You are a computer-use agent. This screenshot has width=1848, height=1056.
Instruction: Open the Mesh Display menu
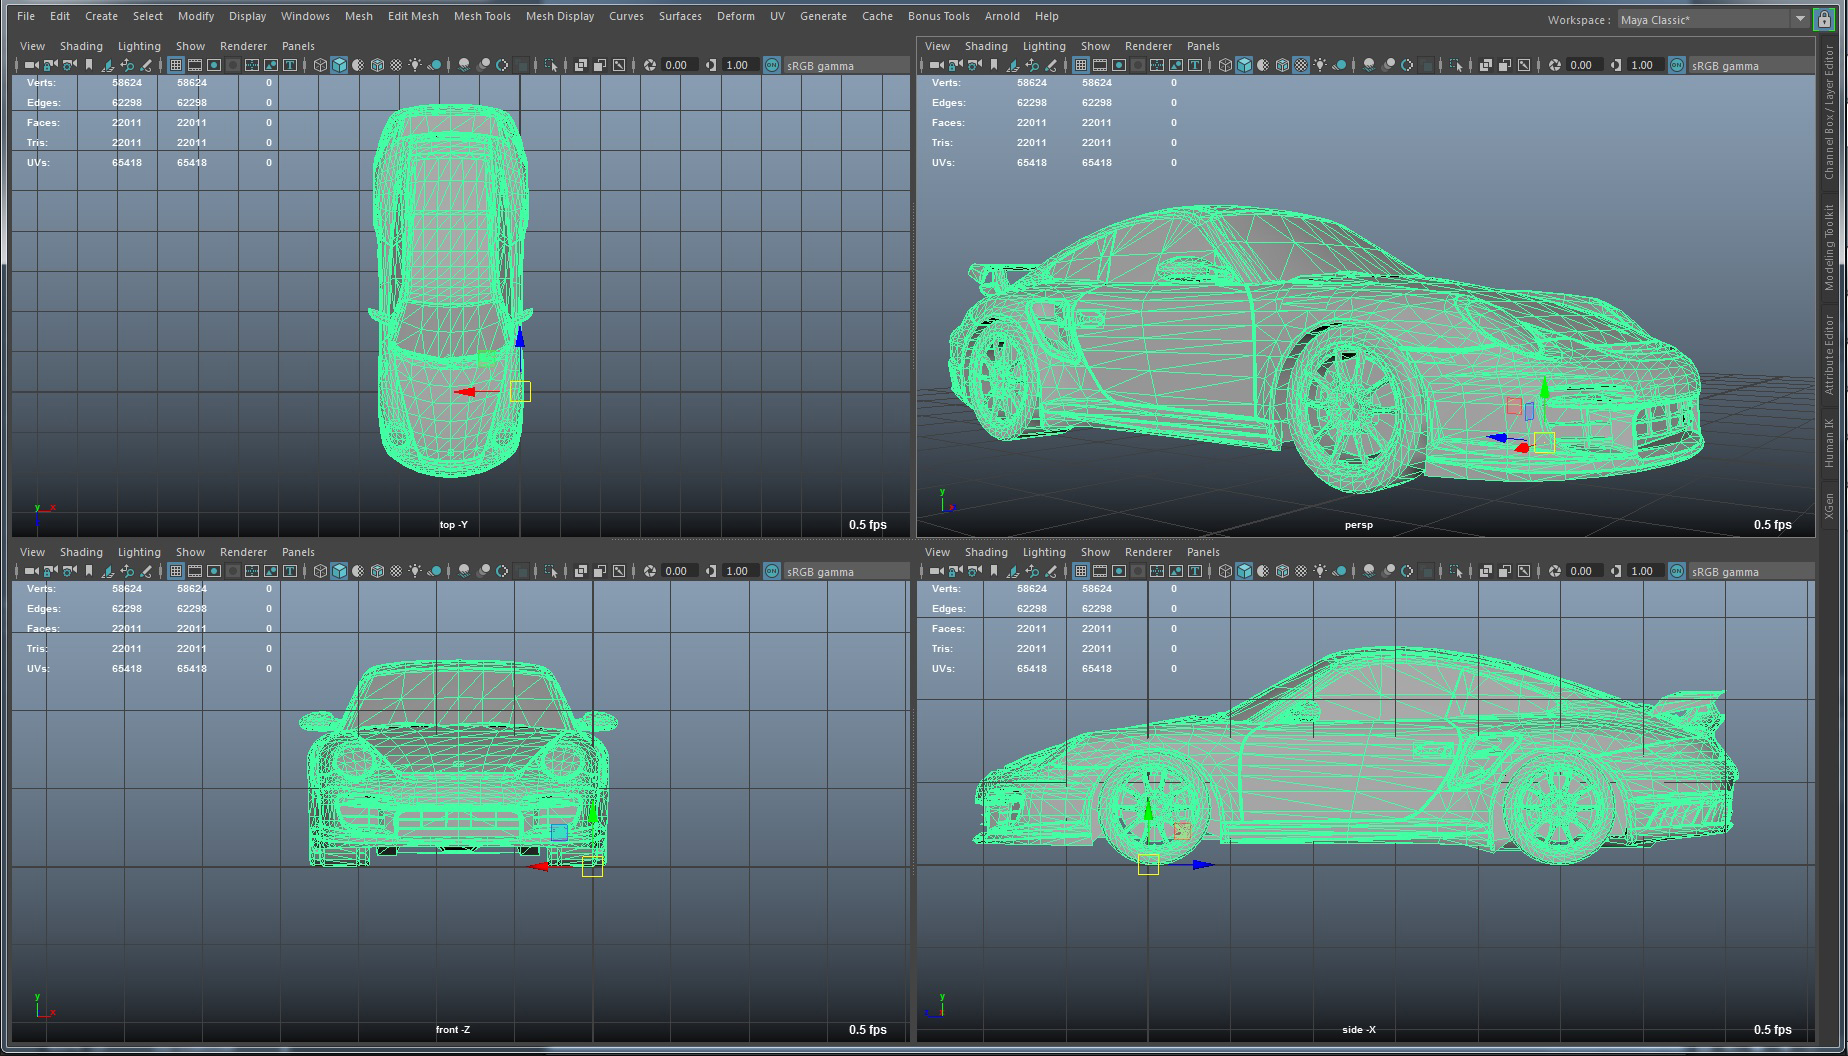(560, 16)
